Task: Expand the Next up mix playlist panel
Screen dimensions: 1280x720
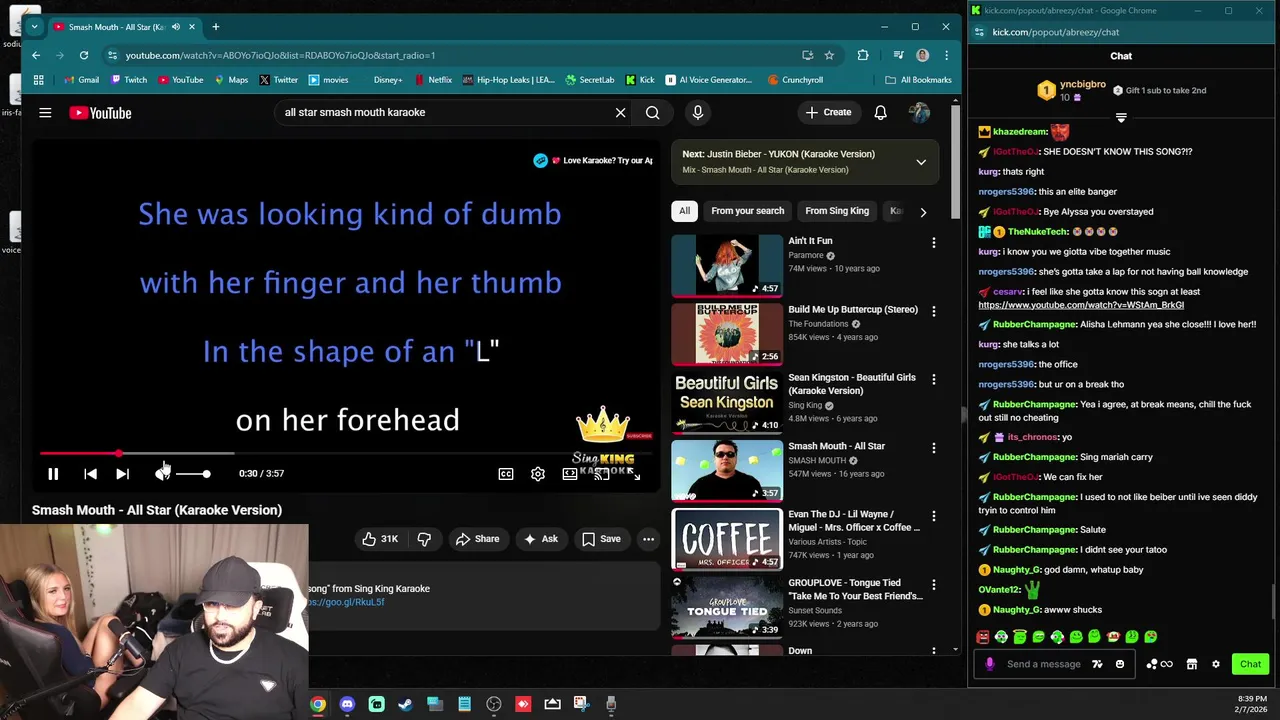Action: click(x=921, y=162)
